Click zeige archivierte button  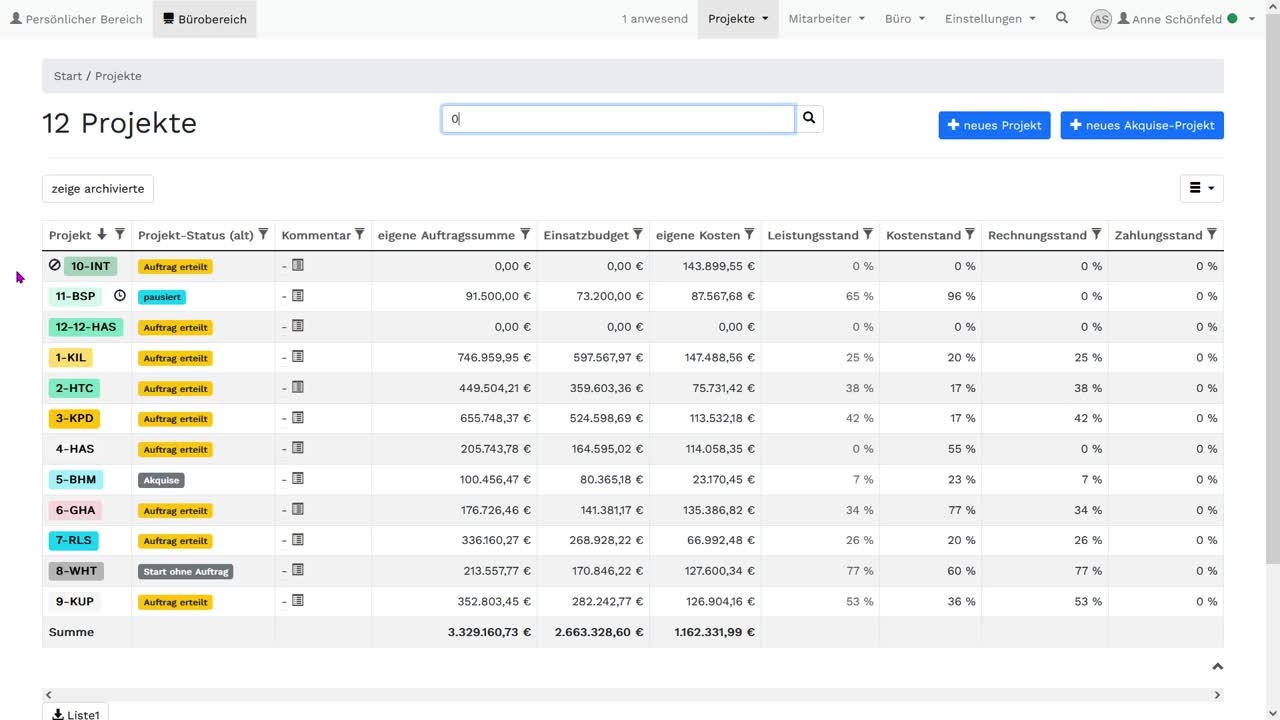point(98,188)
